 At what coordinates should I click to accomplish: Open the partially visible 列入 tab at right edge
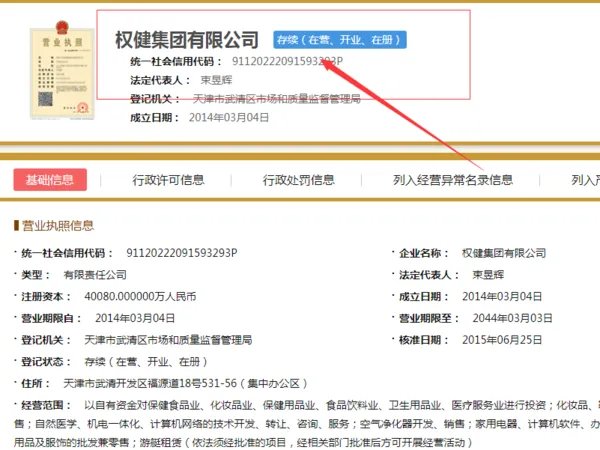585,180
